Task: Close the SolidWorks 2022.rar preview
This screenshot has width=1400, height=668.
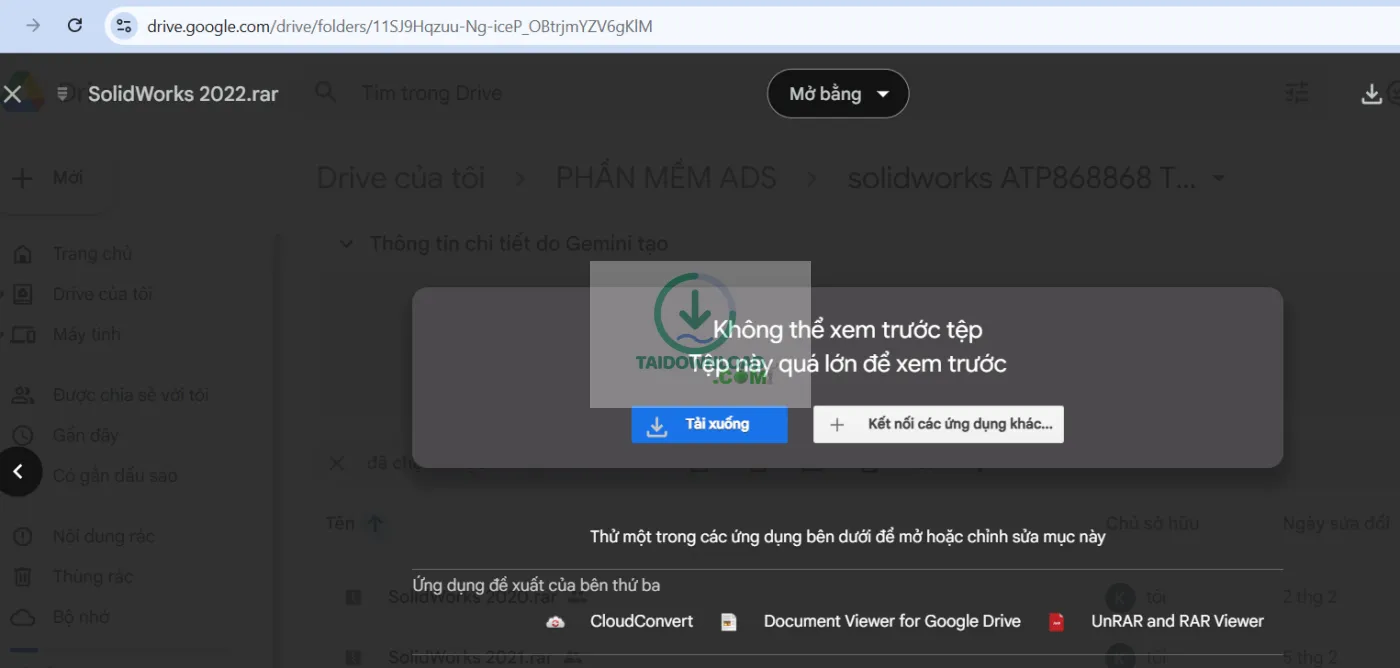Action: 13,94
